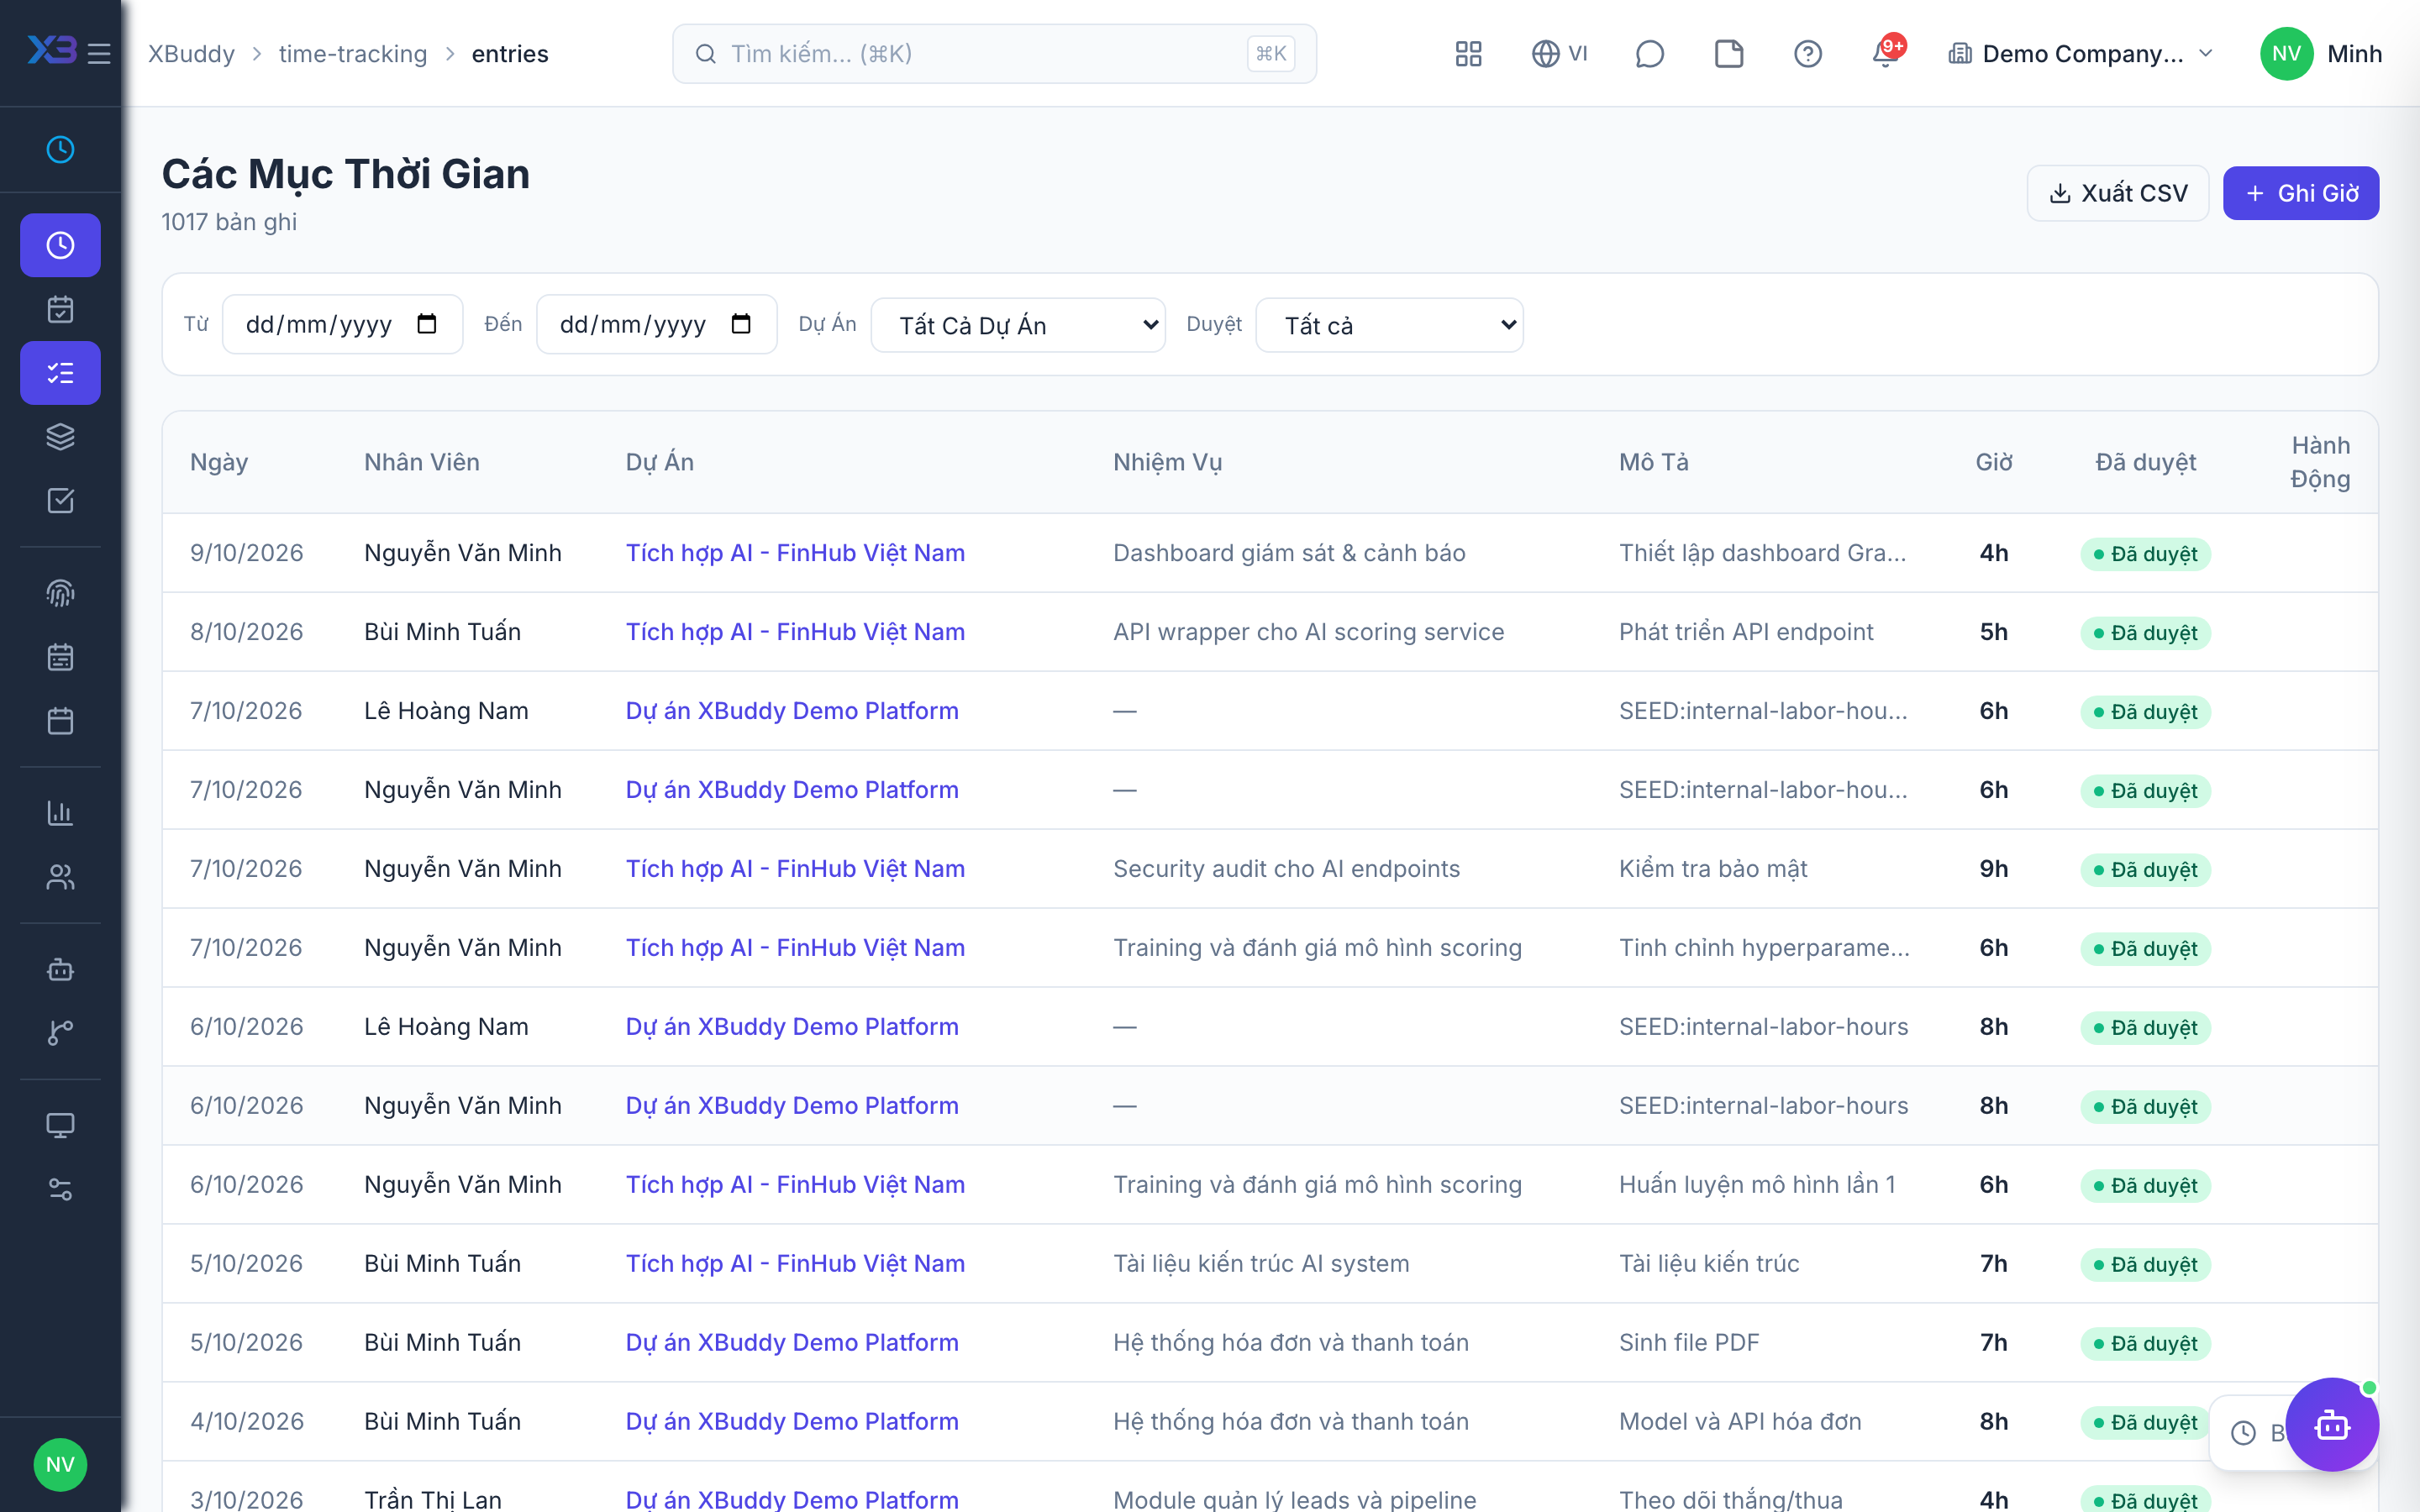Open the notifications bell
The image size is (2420, 1512).
click(1885, 53)
